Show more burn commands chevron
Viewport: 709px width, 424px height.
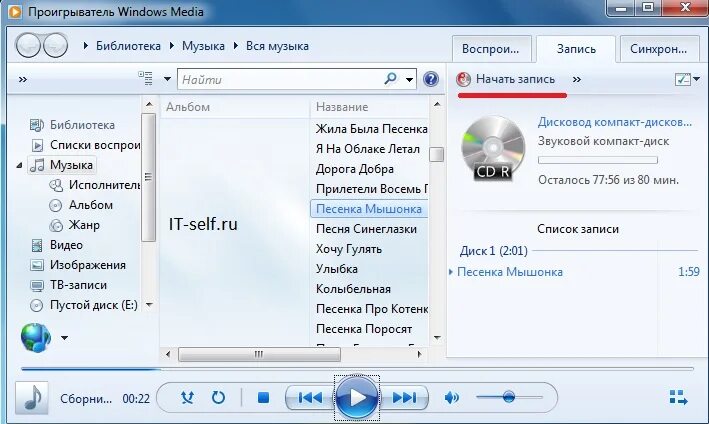(x=577, y=80)
